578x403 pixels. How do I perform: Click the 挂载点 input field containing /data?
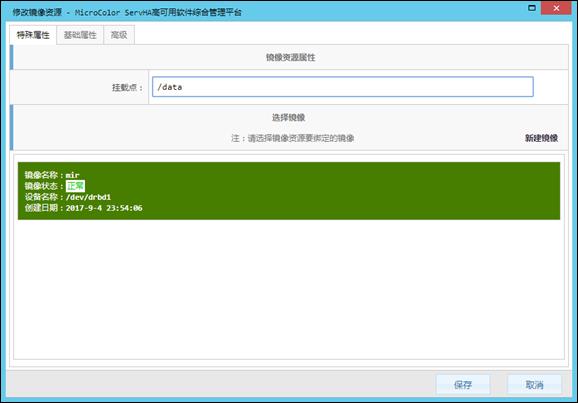343,87
